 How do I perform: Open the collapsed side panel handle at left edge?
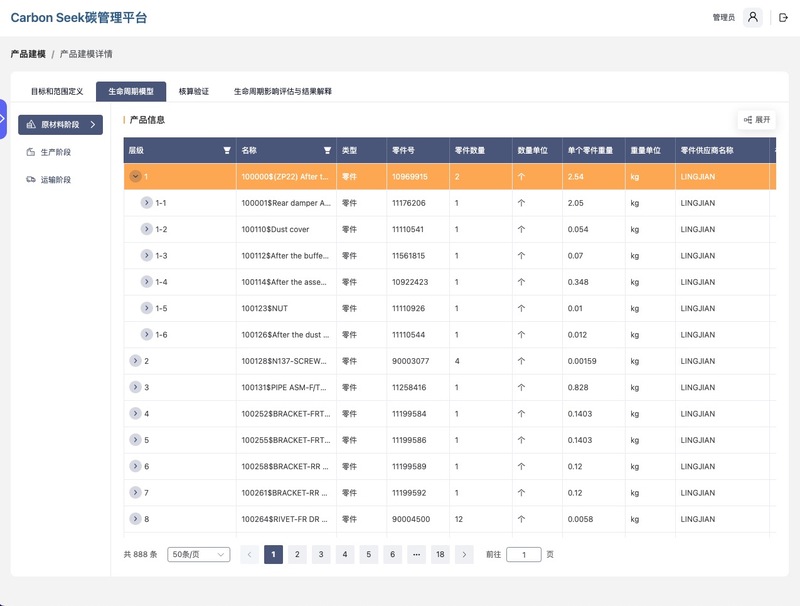coord(3,119)
